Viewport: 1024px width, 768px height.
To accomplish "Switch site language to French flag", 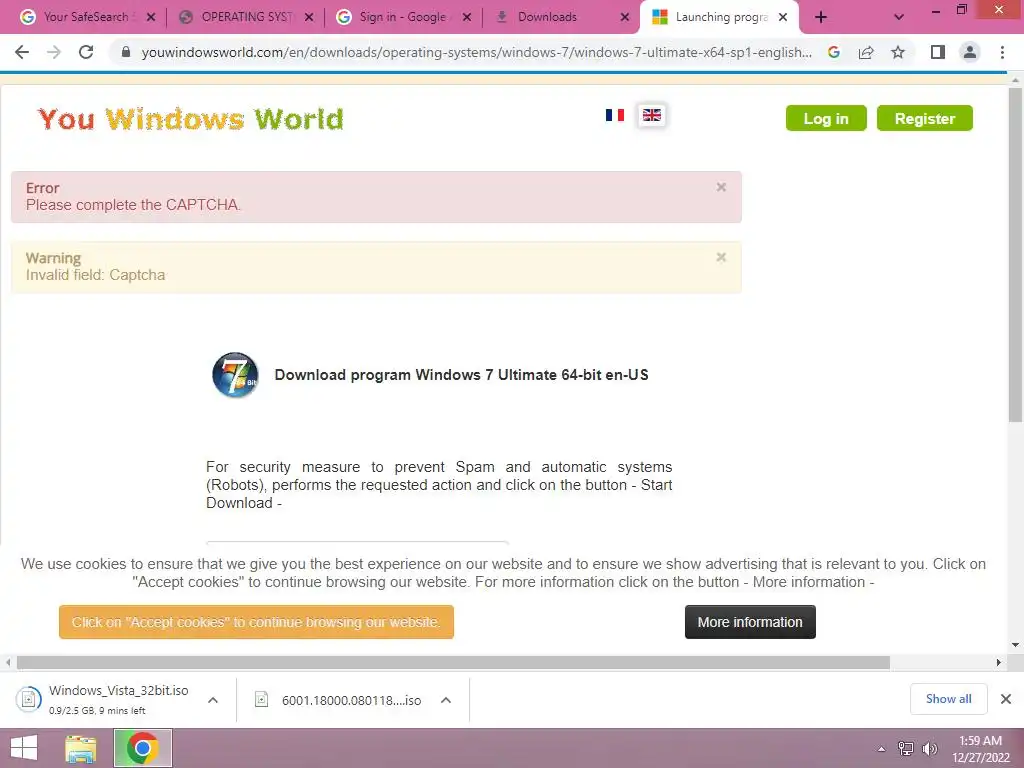I will pyautogui.click(x=615, y=115).
